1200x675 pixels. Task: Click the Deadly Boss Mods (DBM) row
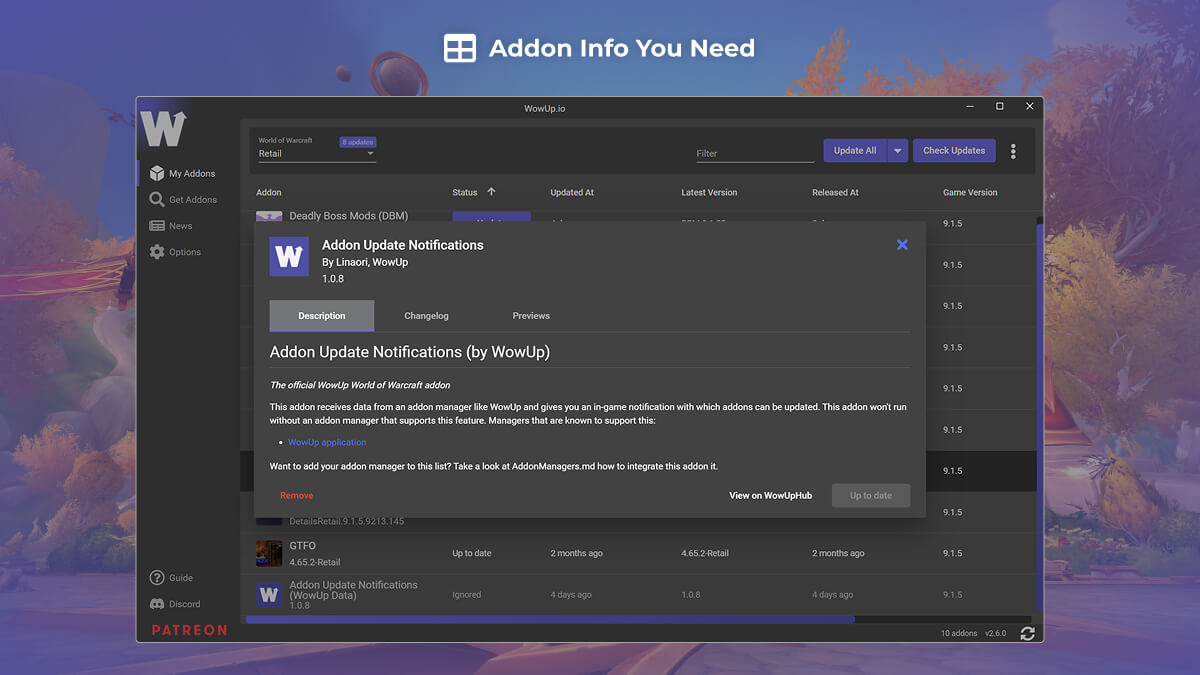pyautogui.click(x=640, y=216)
